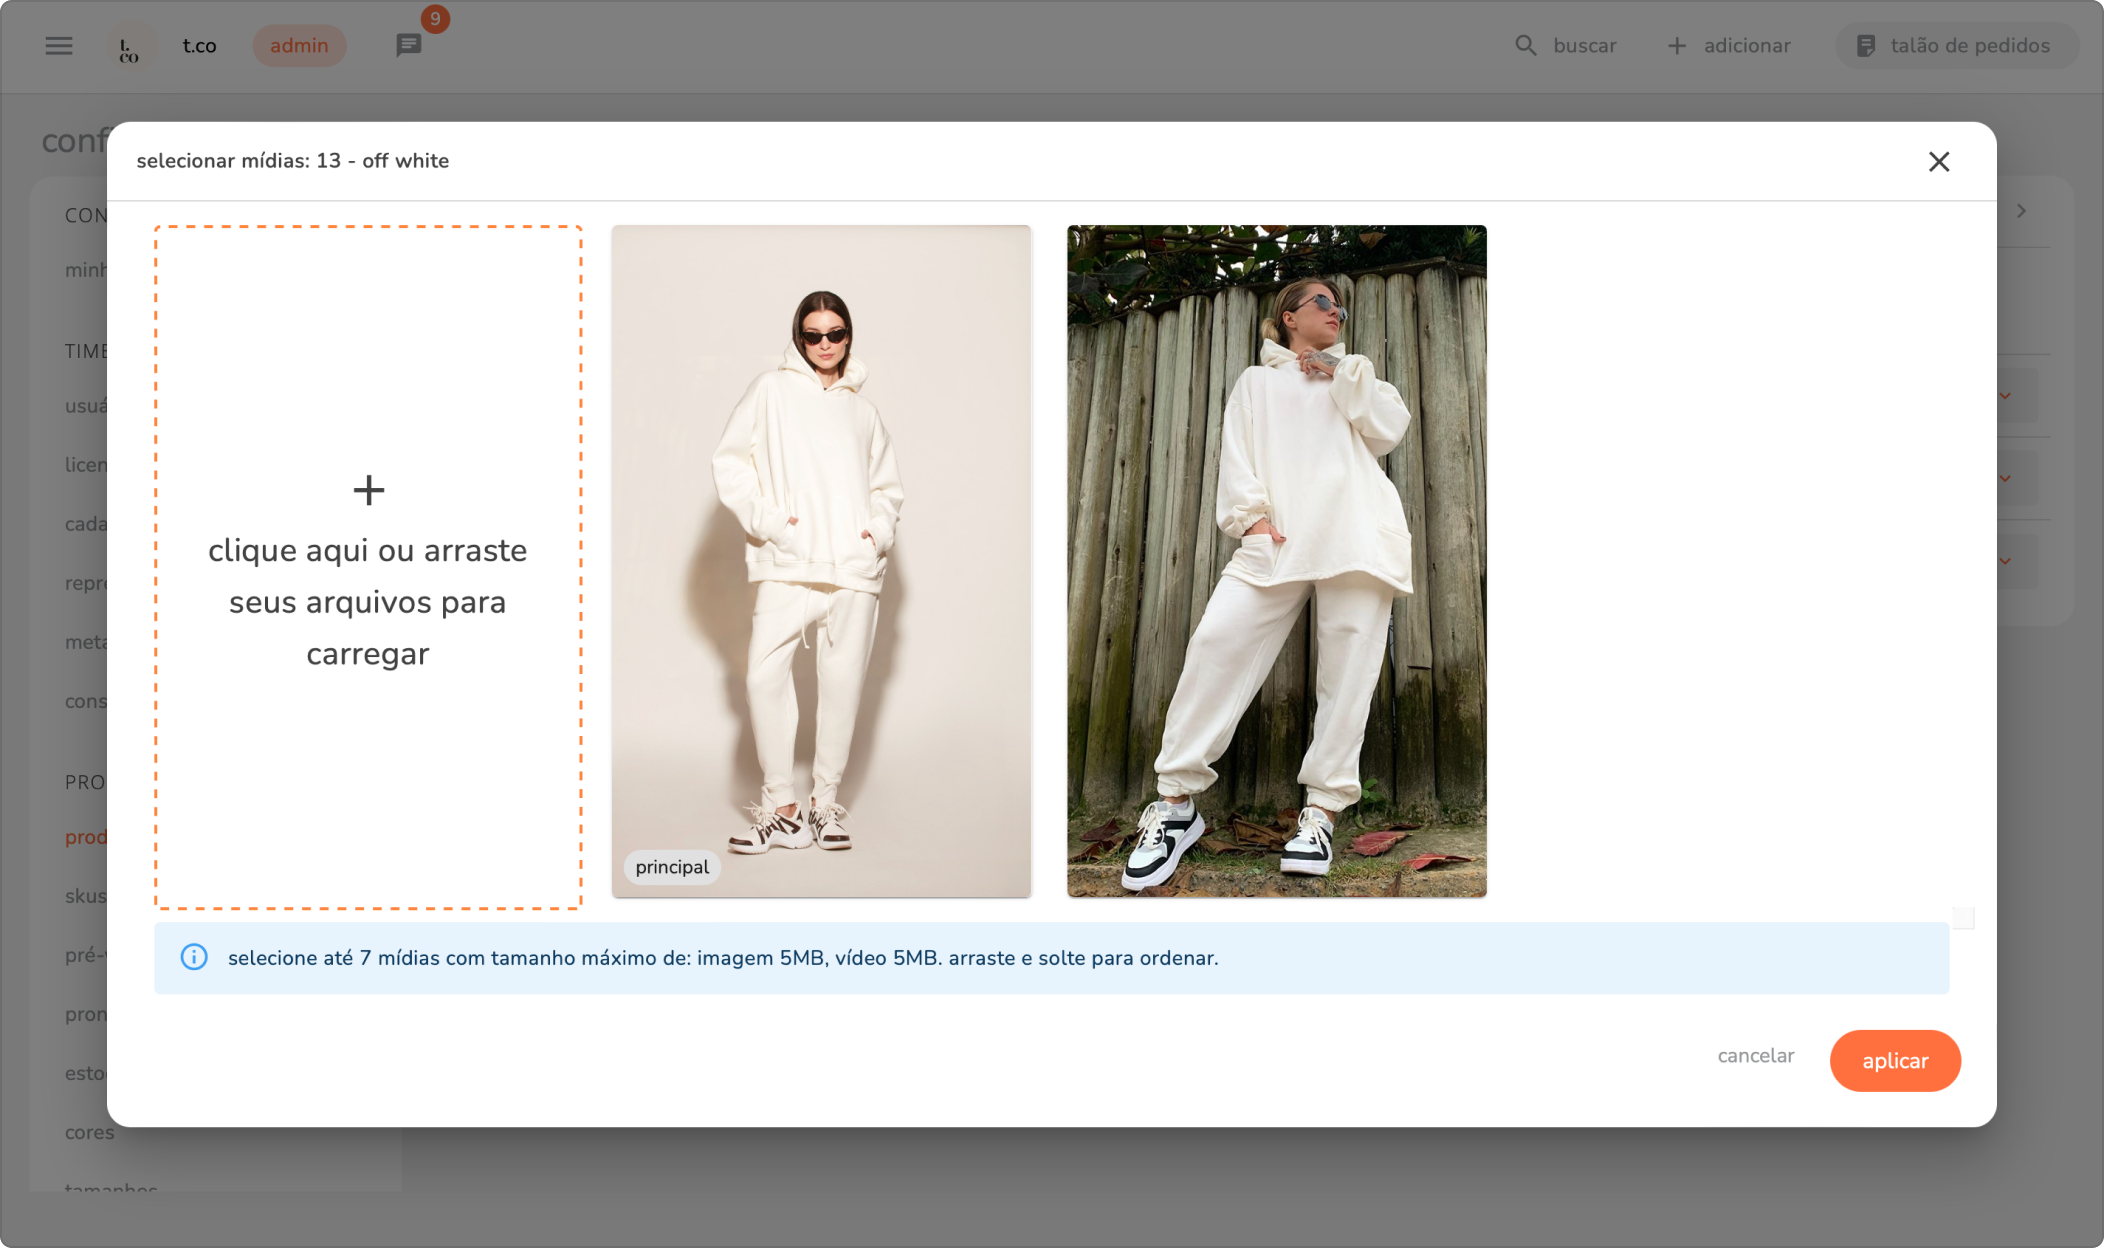Click the plus icon in upload area
Viewport: 2104px width, 1248px height.
click(368, 490)
